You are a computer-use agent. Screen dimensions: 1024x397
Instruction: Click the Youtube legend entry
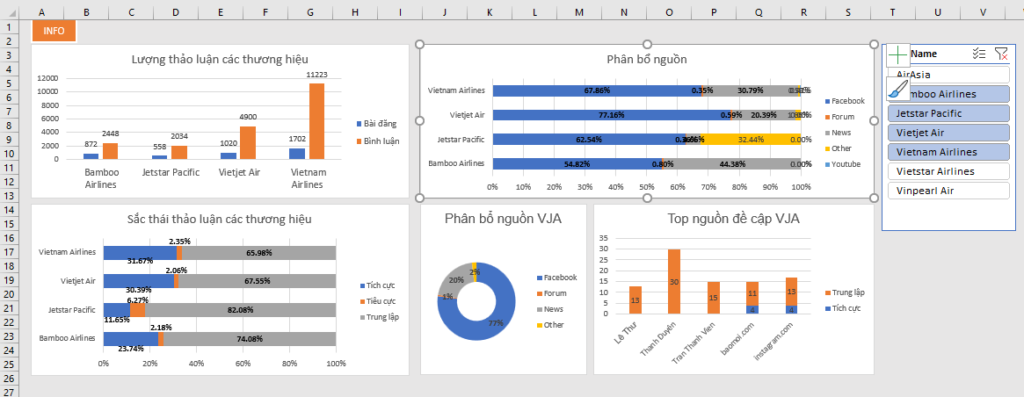pos(842,164)
